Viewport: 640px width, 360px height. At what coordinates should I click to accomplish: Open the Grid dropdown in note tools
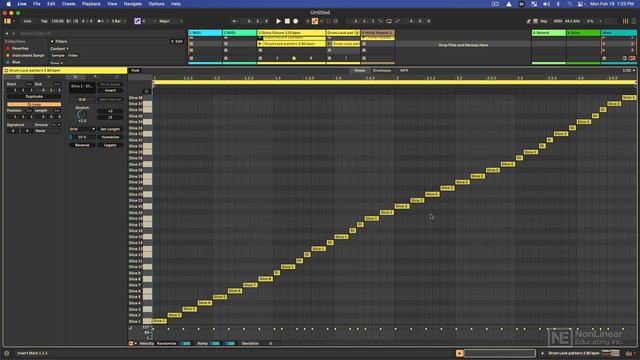pyautogui.click(x=82, y=129)
